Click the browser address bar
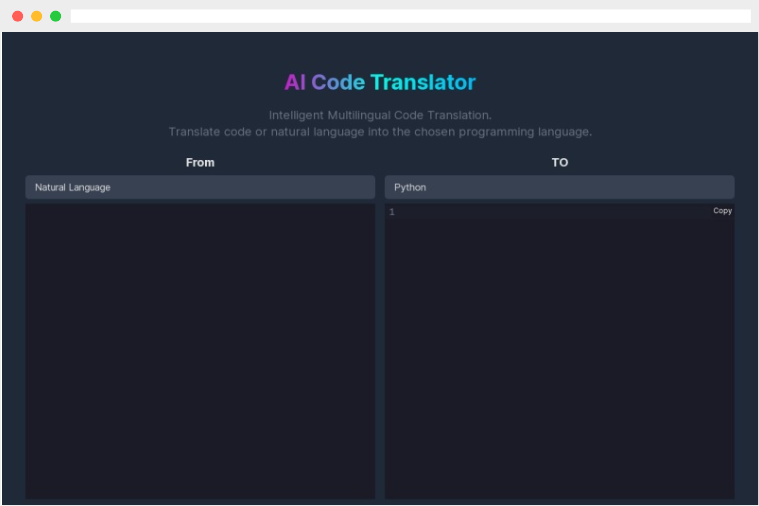The width and height of the screenshot is (759, 506). [x=410, y=16]
